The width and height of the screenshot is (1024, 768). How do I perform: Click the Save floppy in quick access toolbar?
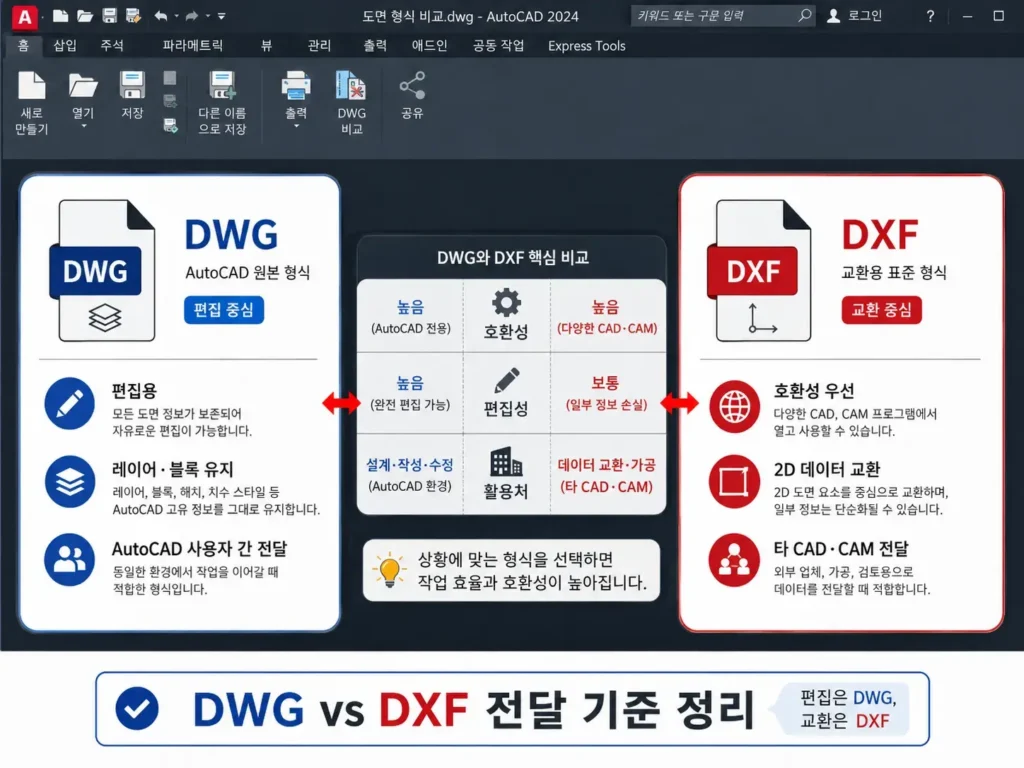click(x=110, y=16)
